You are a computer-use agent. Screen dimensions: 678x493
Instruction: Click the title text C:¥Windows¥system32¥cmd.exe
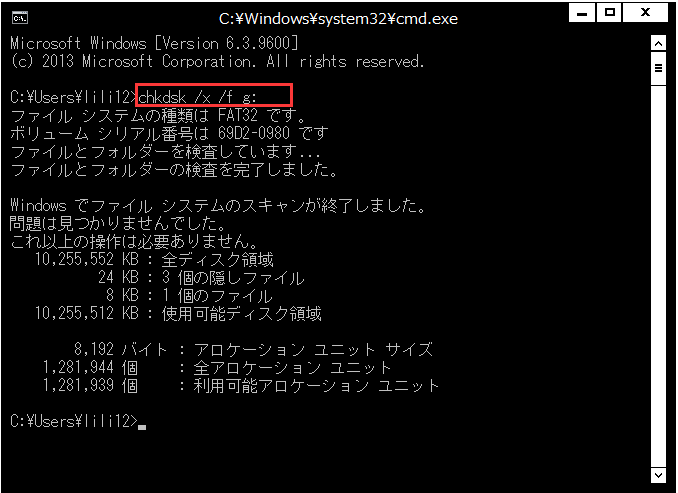pos(338,19)
